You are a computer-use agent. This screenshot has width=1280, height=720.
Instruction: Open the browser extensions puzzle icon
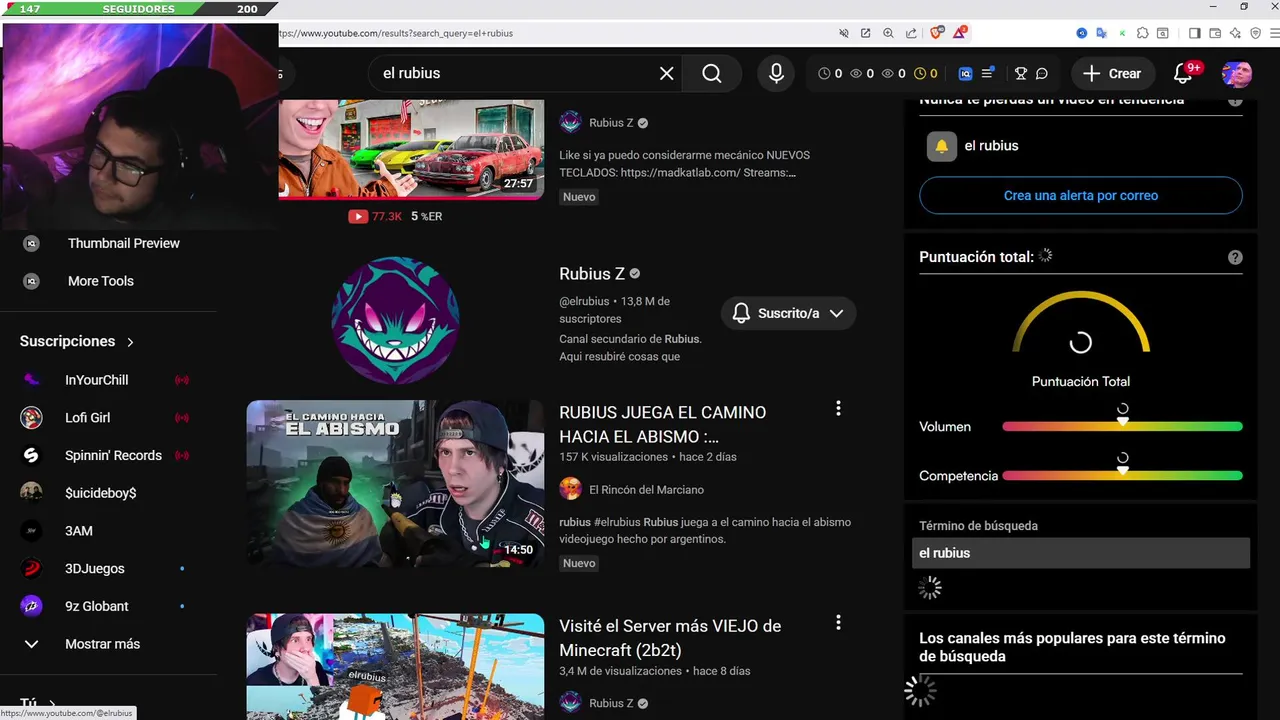[1142, 33]
